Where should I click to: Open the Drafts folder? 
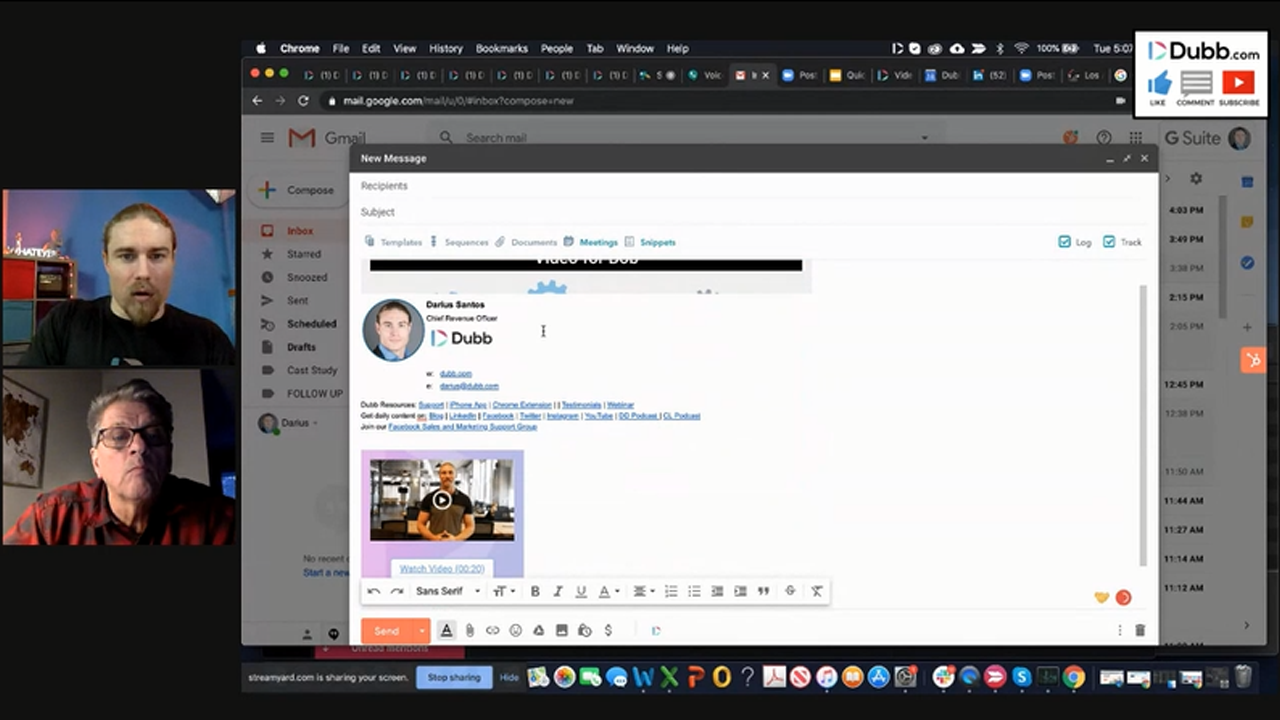point(300,347)
